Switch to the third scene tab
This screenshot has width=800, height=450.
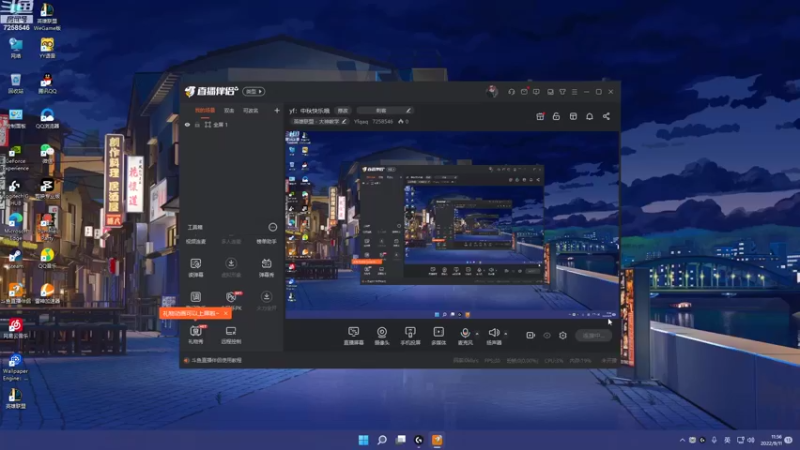coord(251,110)
